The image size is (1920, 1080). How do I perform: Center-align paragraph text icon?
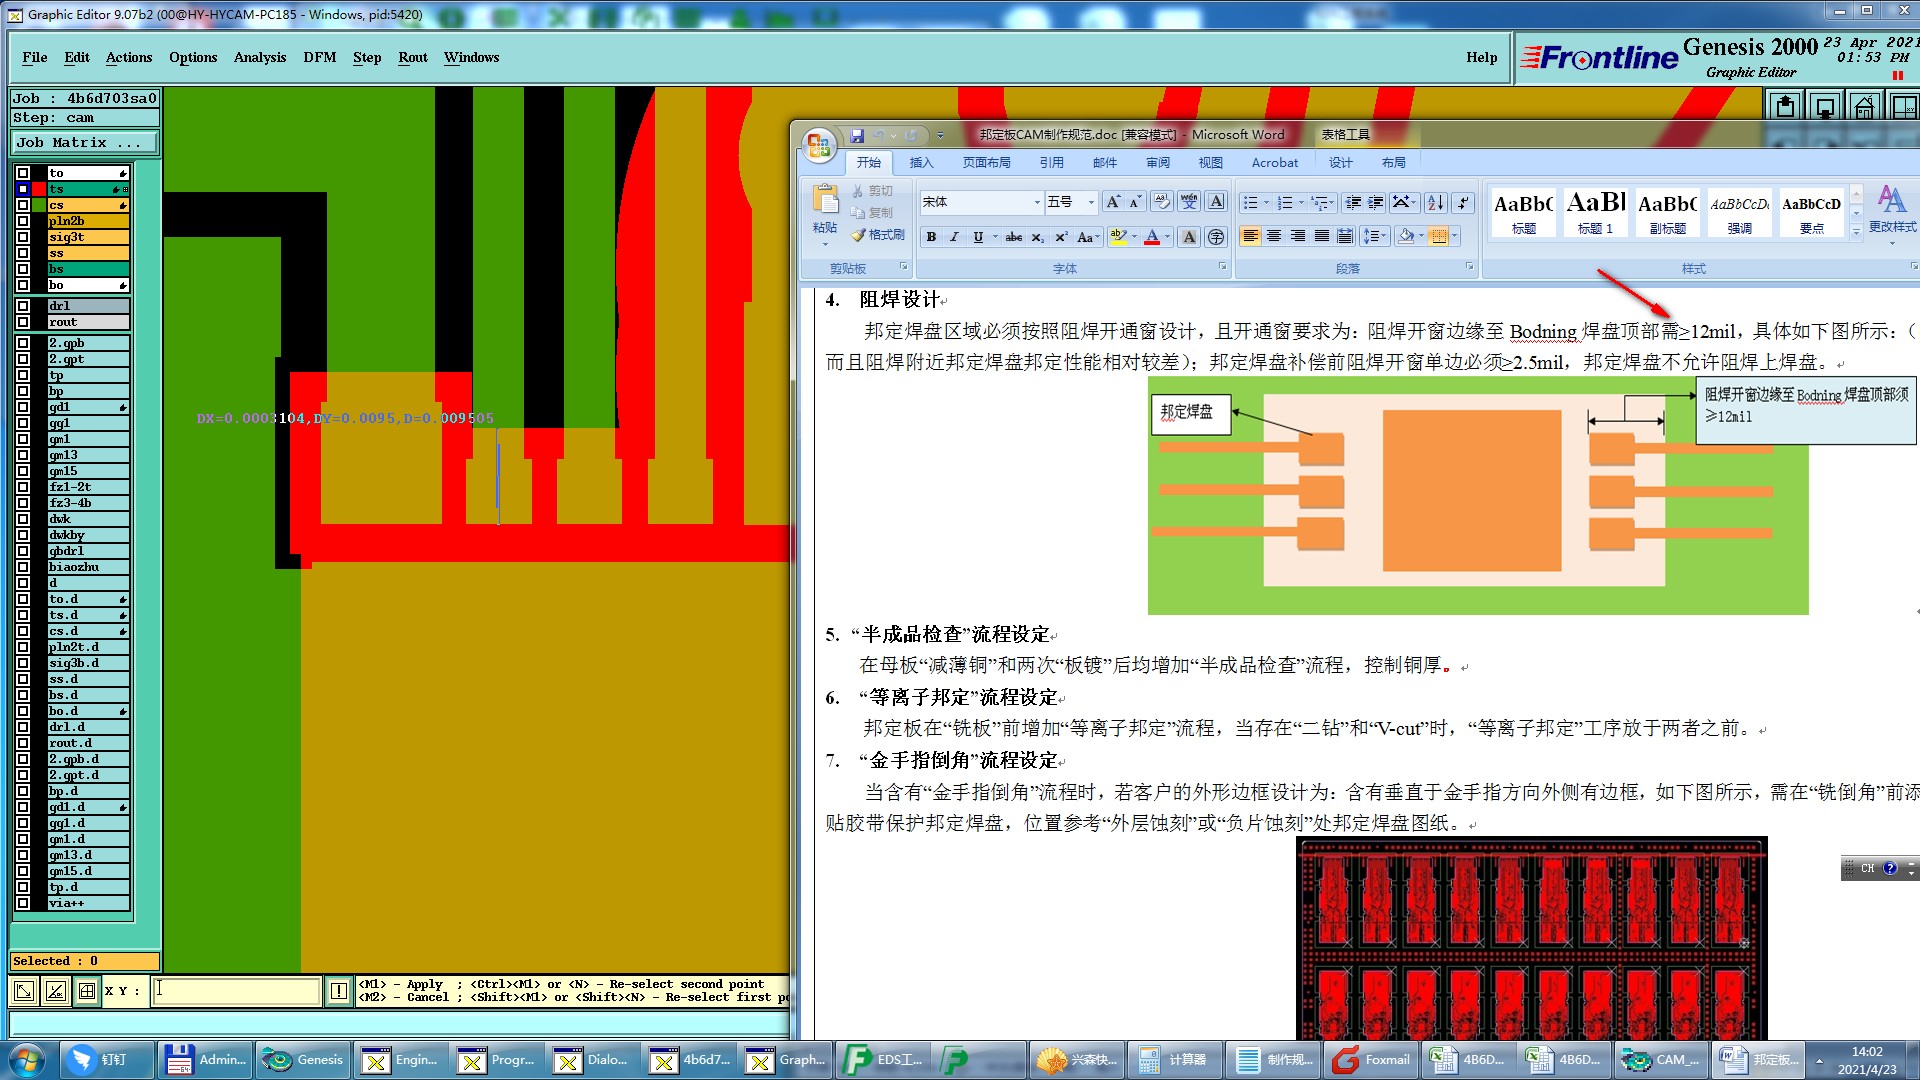[x=1274, y=237]
